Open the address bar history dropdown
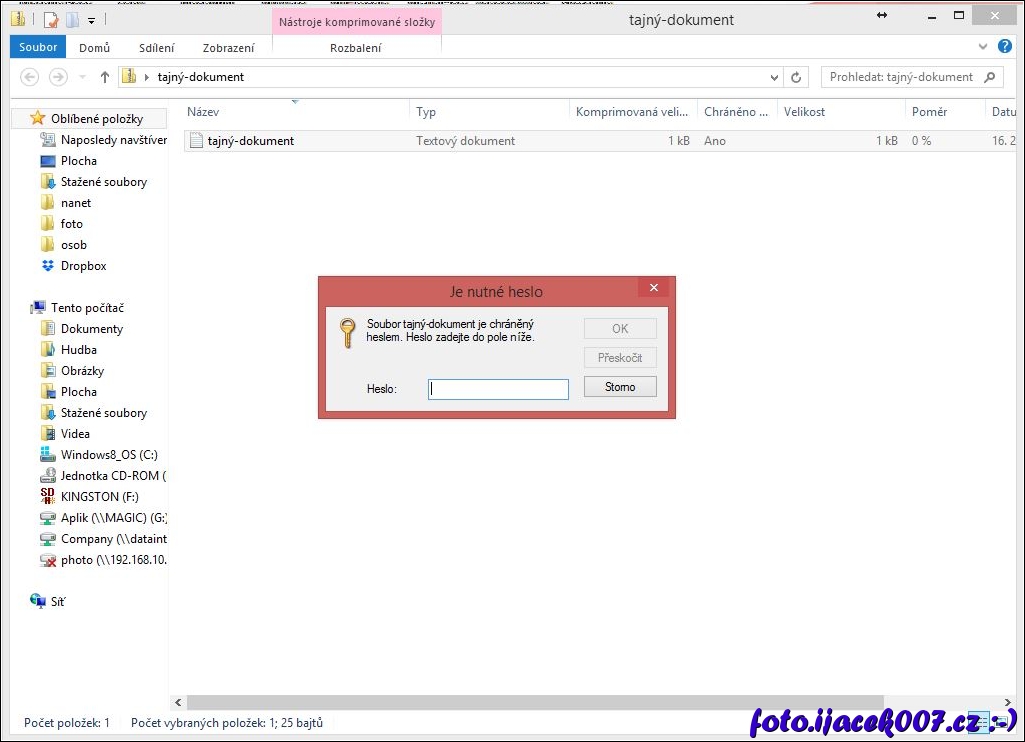This screenshot has width=1025, height=742. click(774, 77)
